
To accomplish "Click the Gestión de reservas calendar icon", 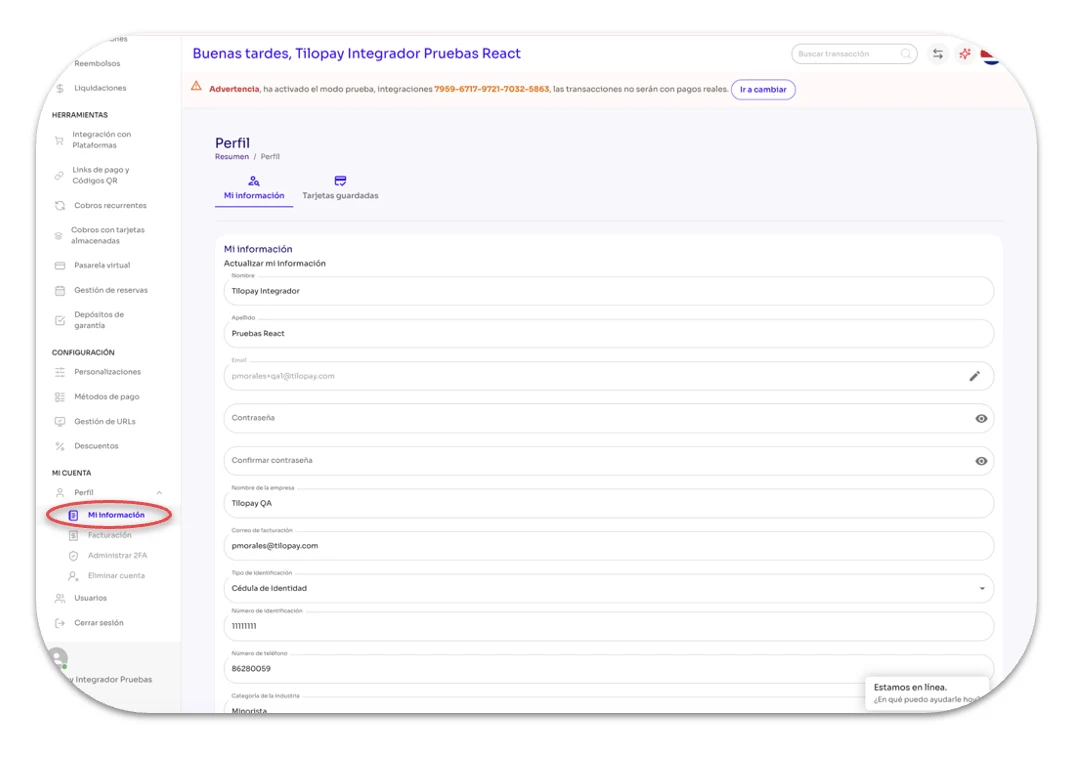I will pyautogui.click(x=60, y=291).
